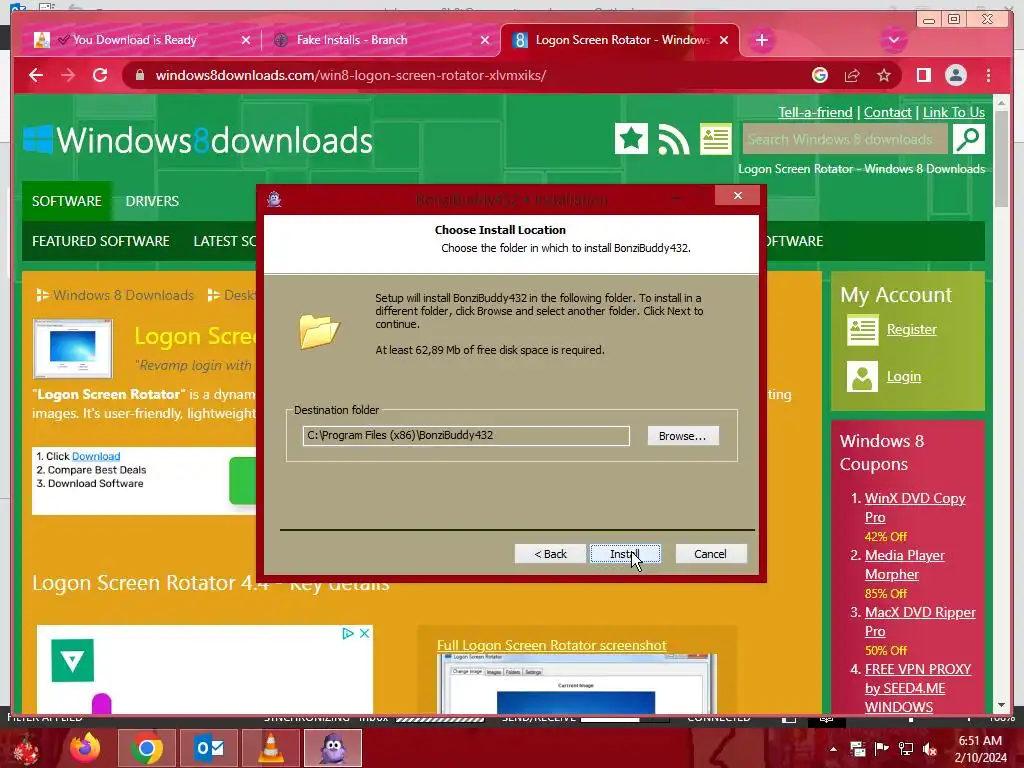Click the Logon Screen Rotator thumbnail
Screen dimensions: 1024x768
pos(72,349)
